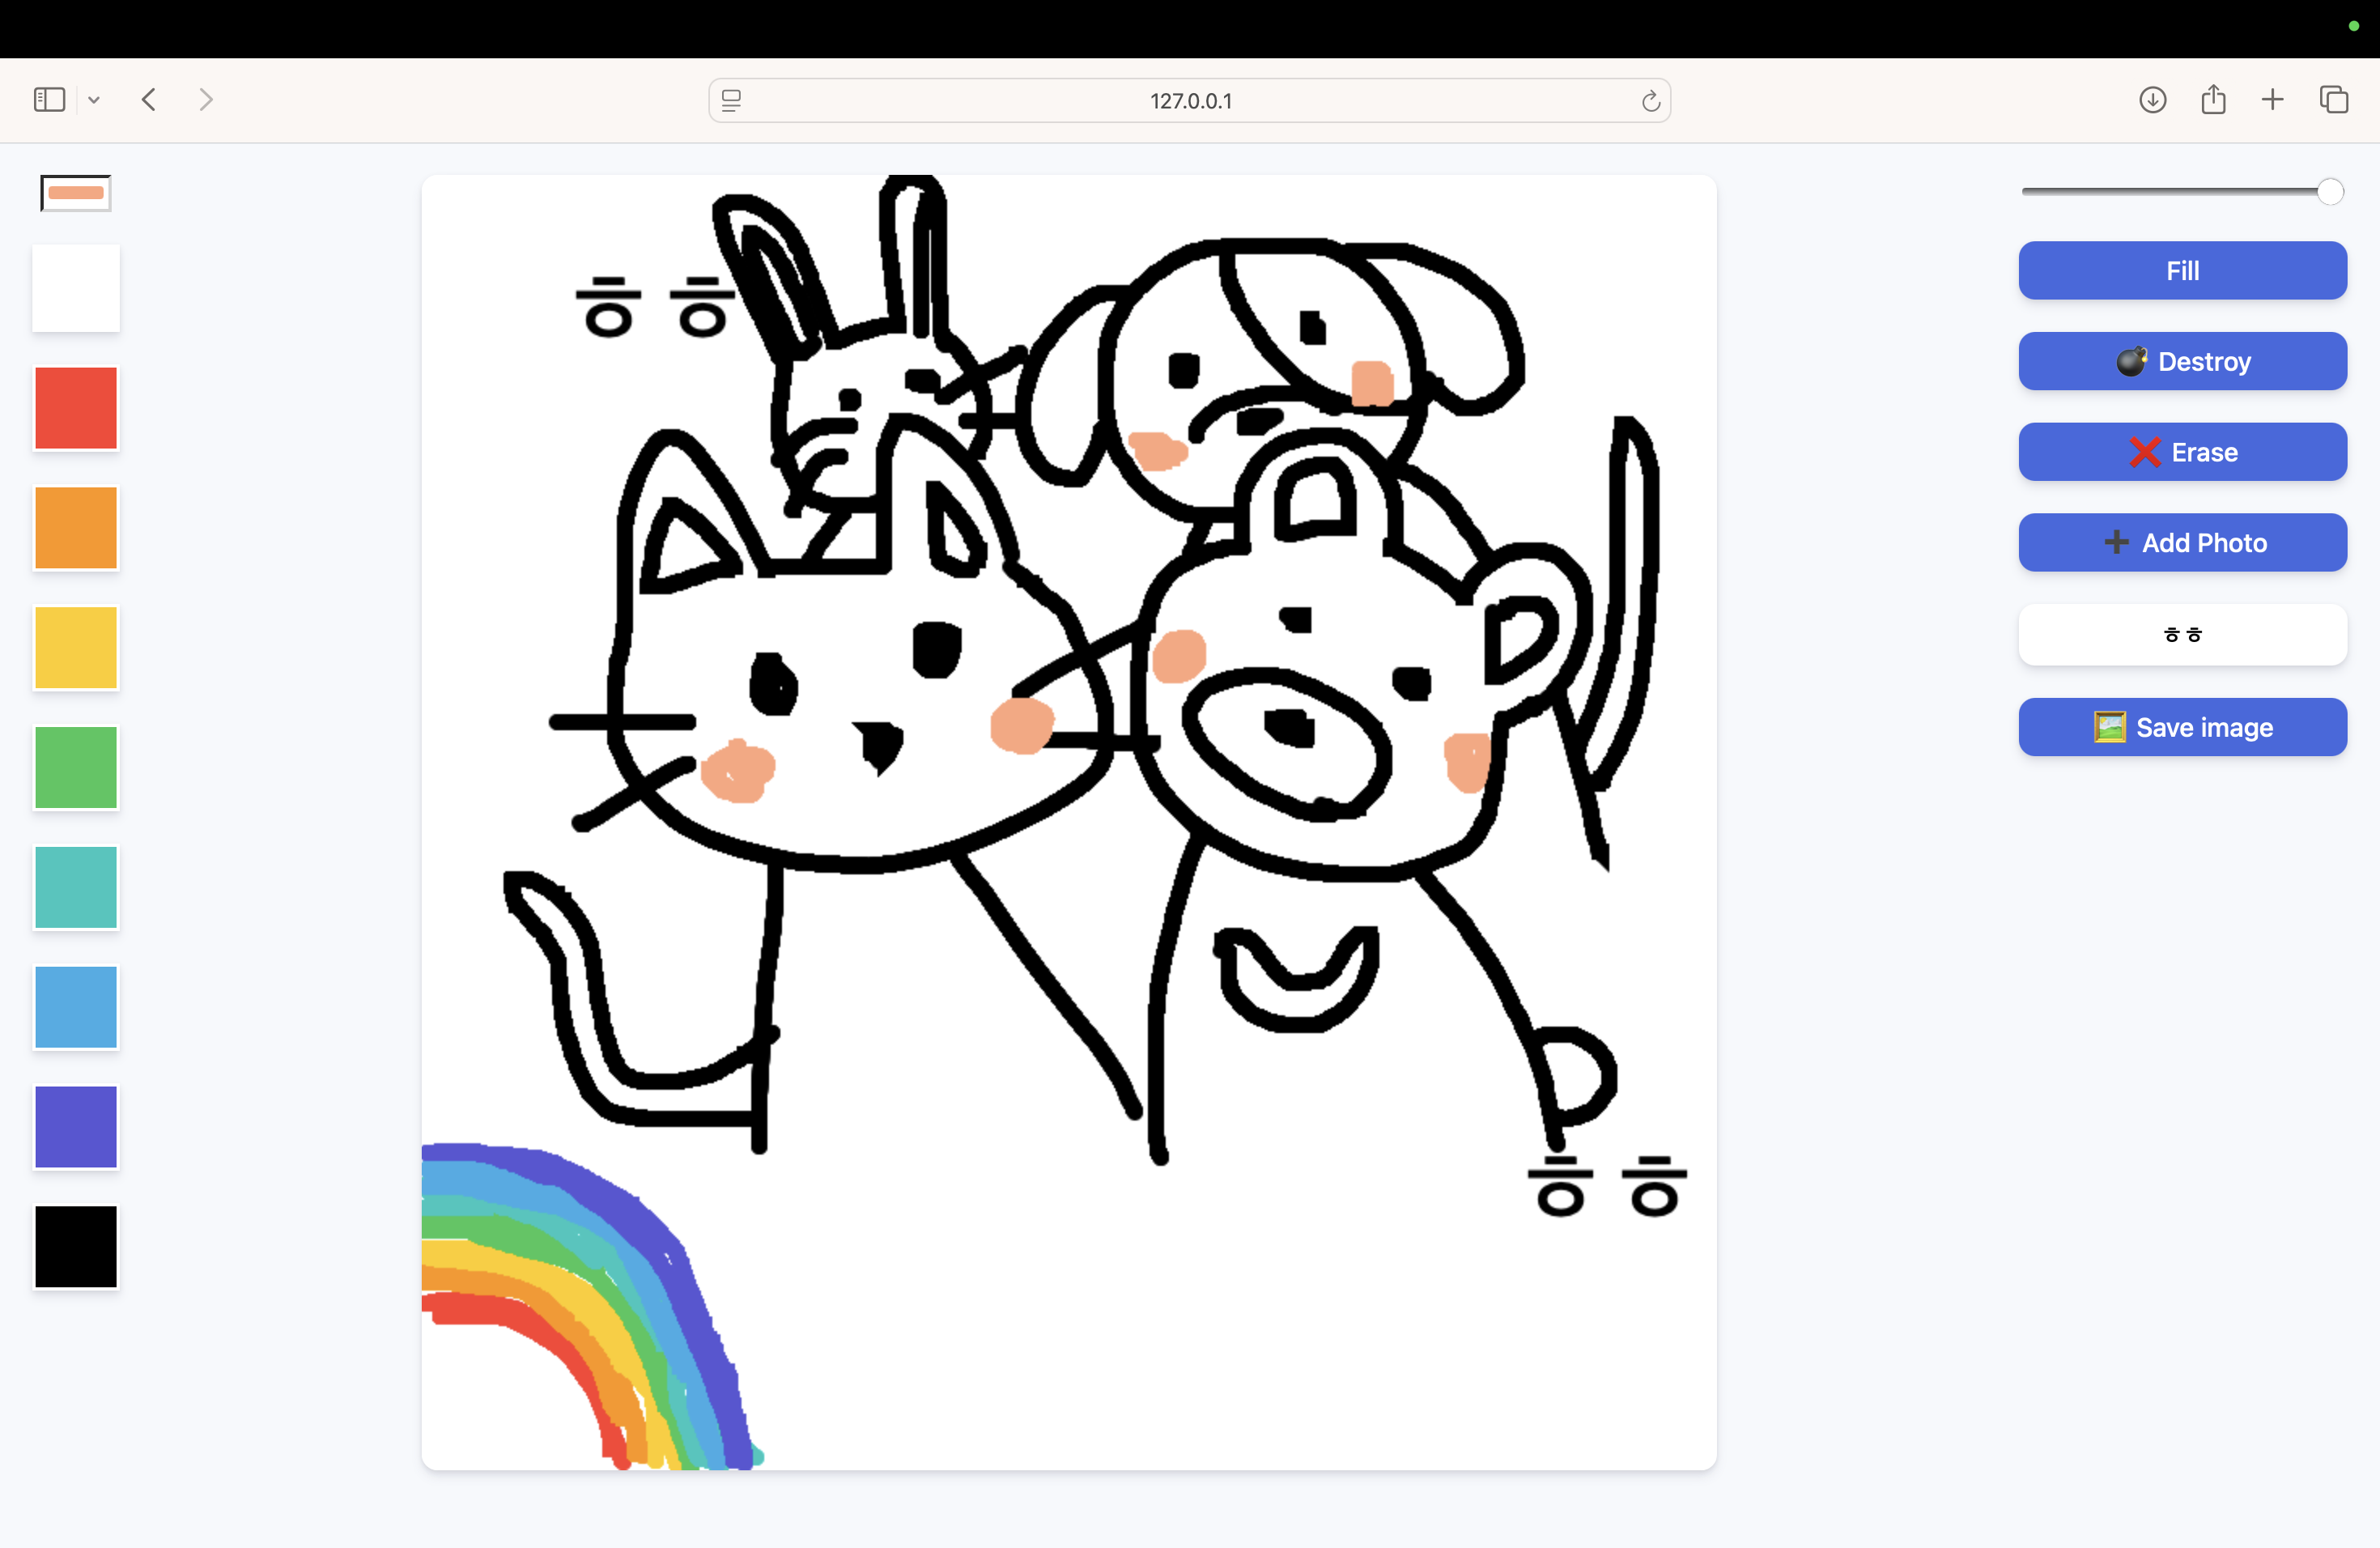2380x1548 pixels.
Task: Choose the teal color swatch
Action: click(75, 888)
